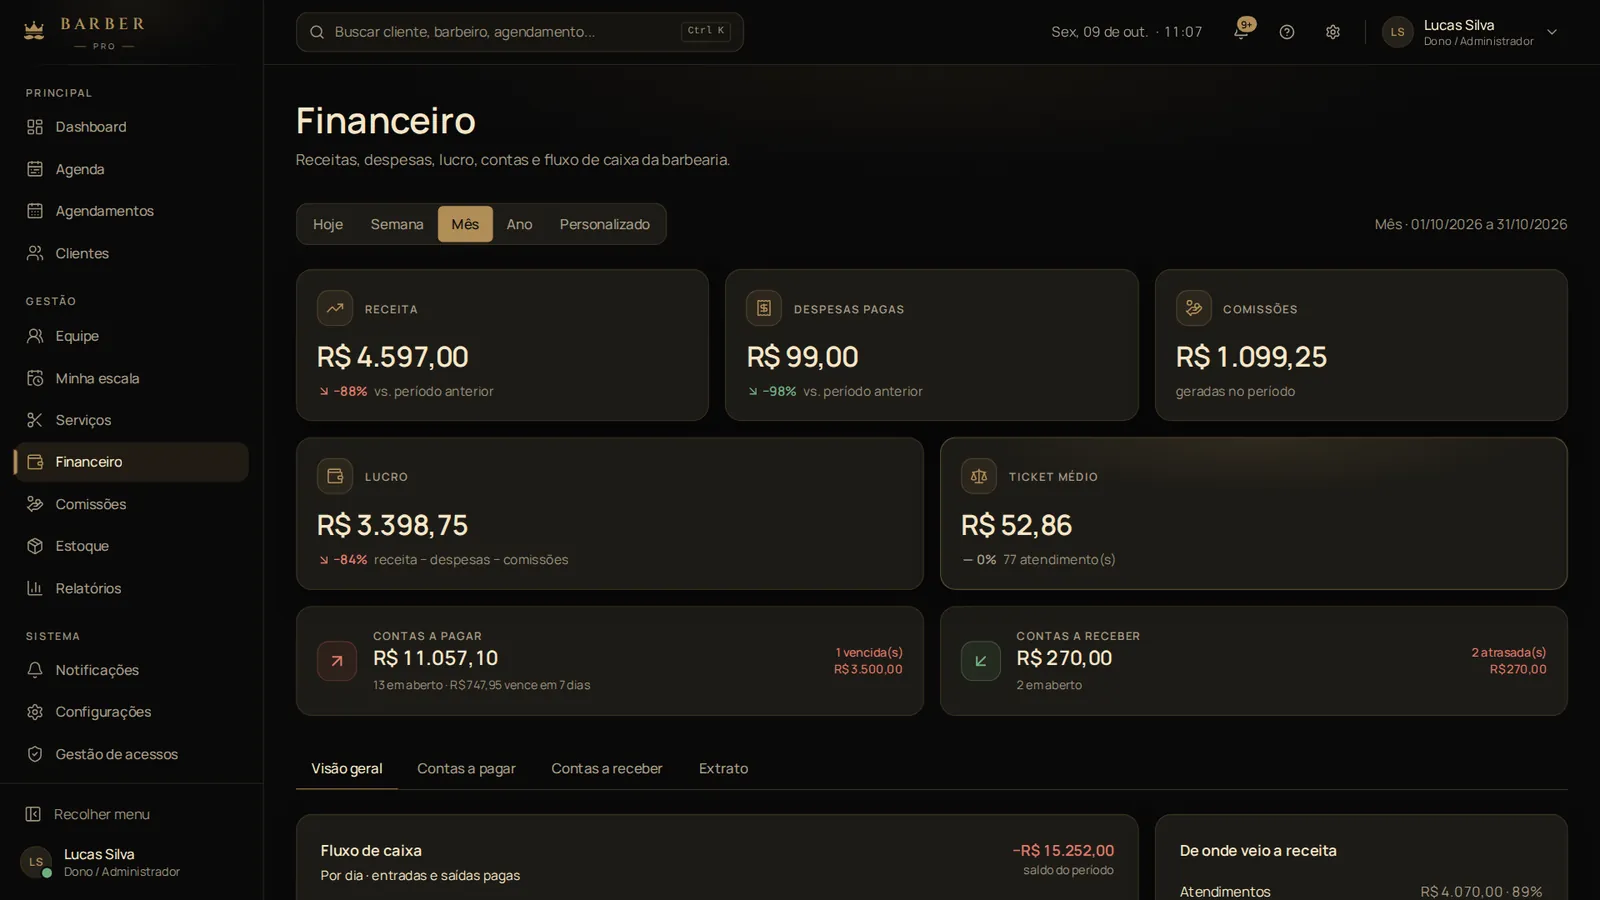Screen dimensions: 1600x900
Task: Go to Agenda in sidebar
Action: pos(131,169)
